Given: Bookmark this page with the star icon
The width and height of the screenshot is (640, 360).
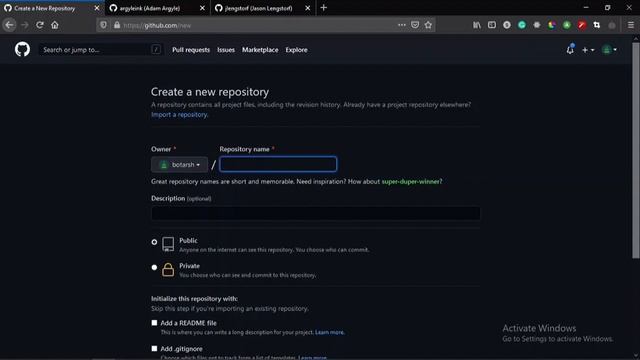Looking at the screenshot, I should (x=428, y=25).
